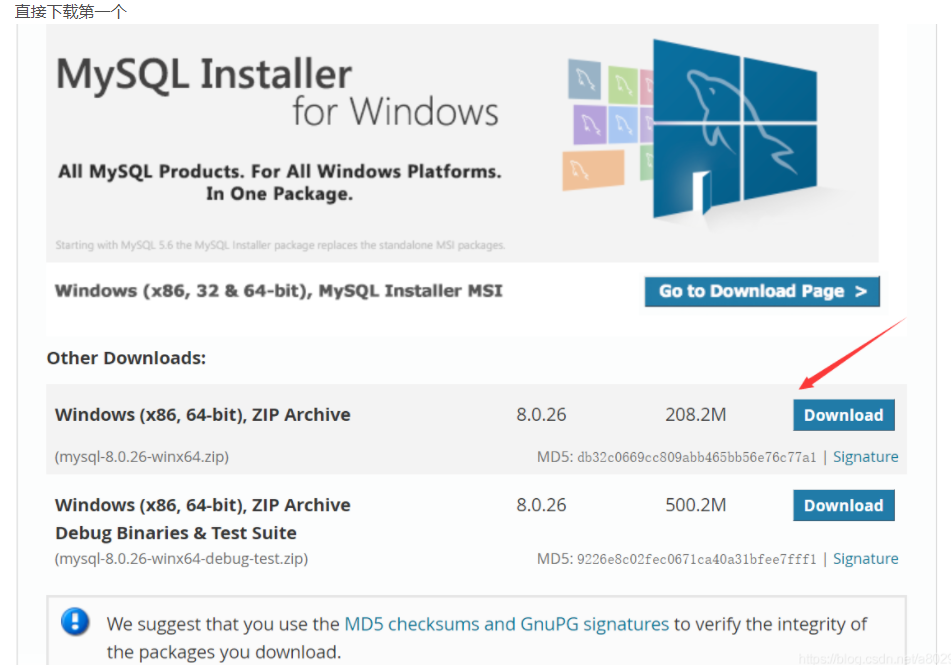Click the top light-green dolphin tile
951x665 pixels.
pyautogui.click(x=623, y=82)
